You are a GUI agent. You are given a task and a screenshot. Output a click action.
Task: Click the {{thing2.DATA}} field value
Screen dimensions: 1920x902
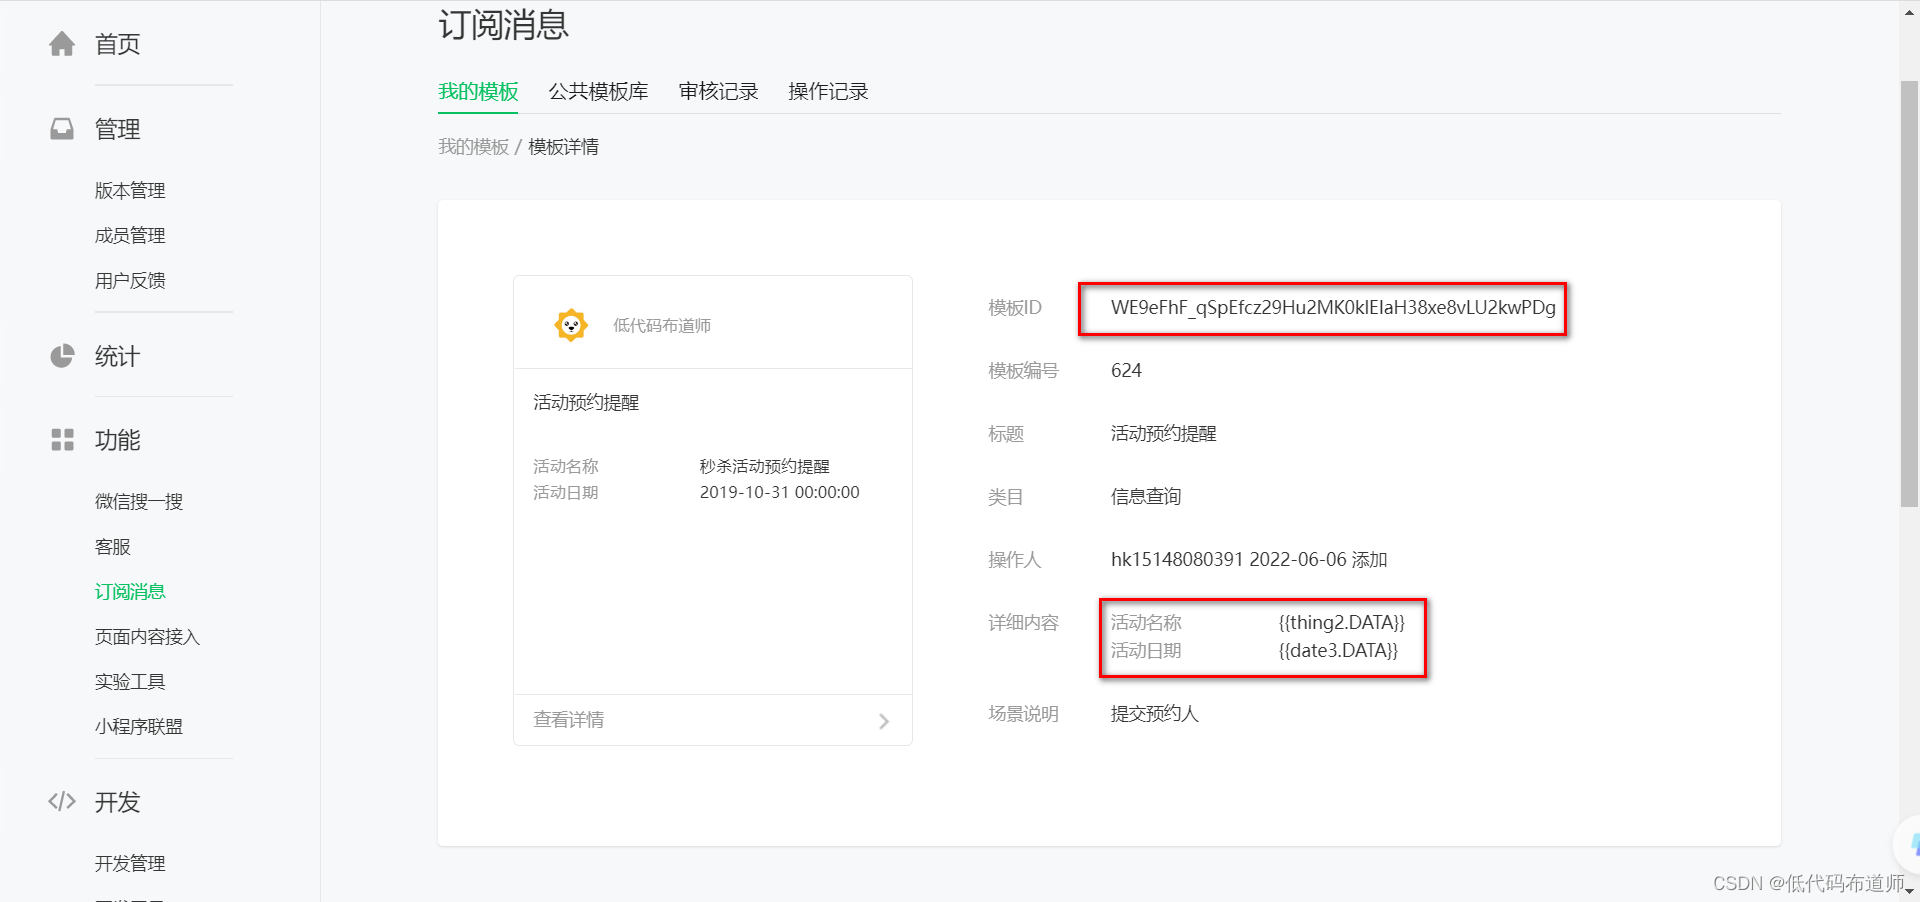coord(1342,622)
